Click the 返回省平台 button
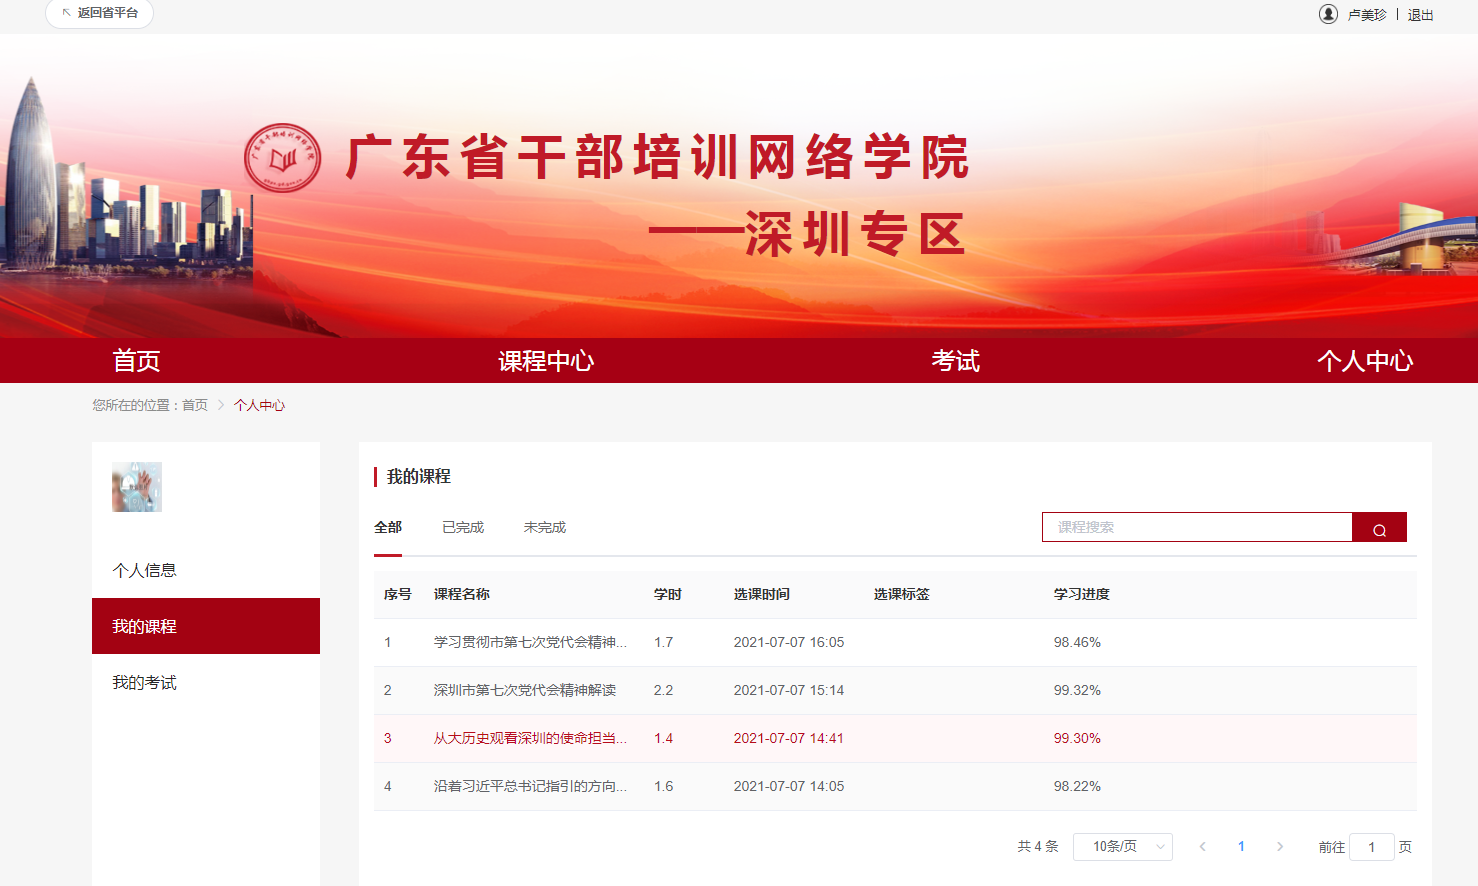Image resolution: width=1478 pixels, height=886 pixels. 99,13
